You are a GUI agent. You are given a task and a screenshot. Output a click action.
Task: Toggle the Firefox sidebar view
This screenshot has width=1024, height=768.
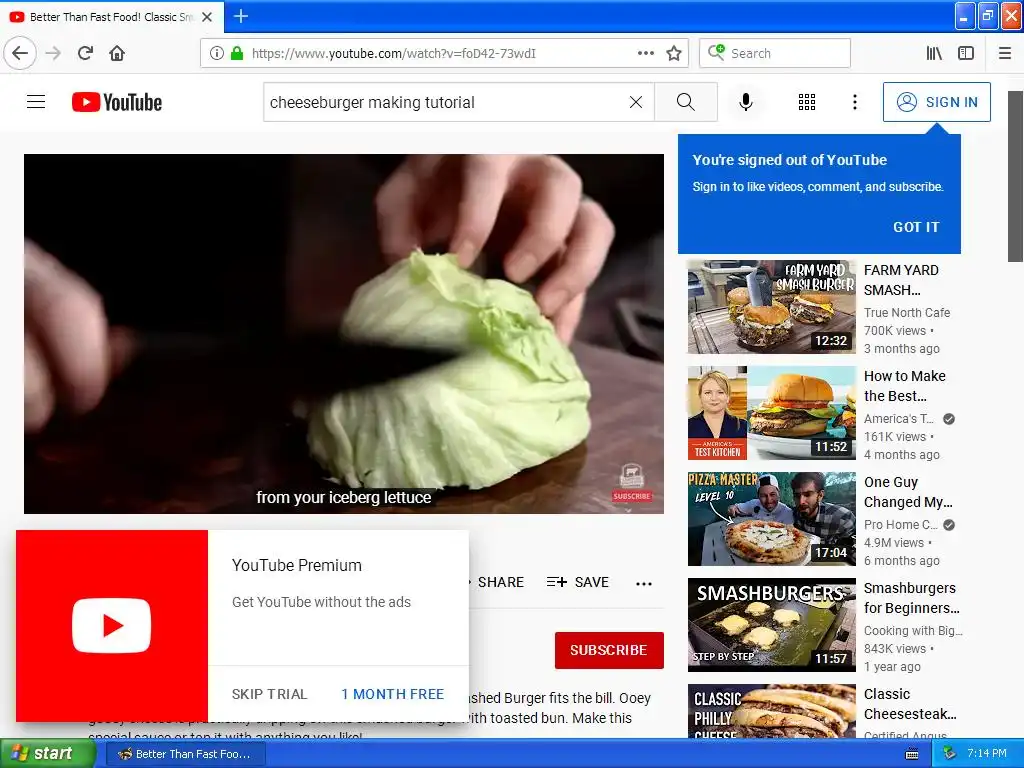(966, 54)
